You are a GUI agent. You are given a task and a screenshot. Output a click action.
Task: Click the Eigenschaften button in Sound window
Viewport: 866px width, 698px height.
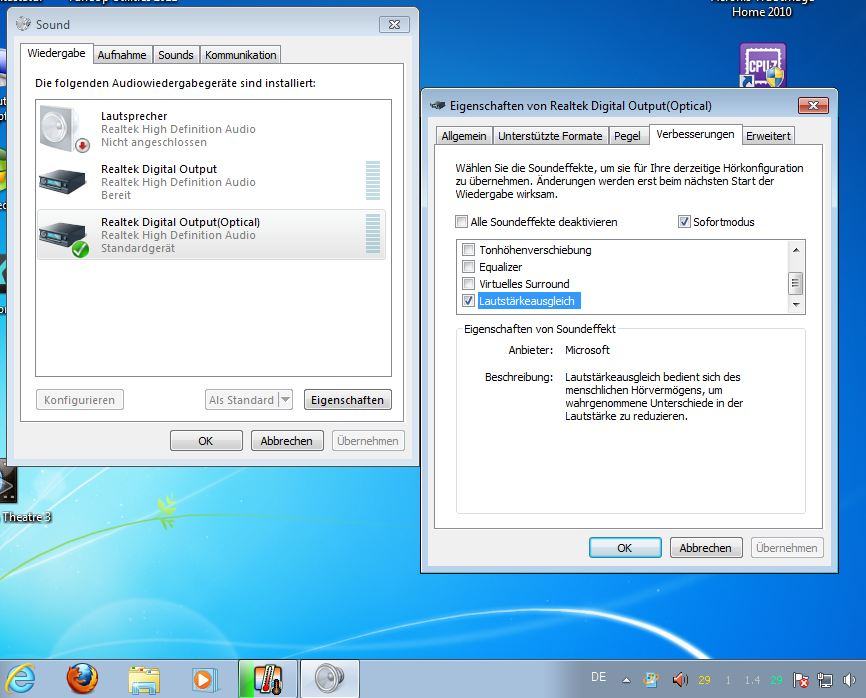347,400
